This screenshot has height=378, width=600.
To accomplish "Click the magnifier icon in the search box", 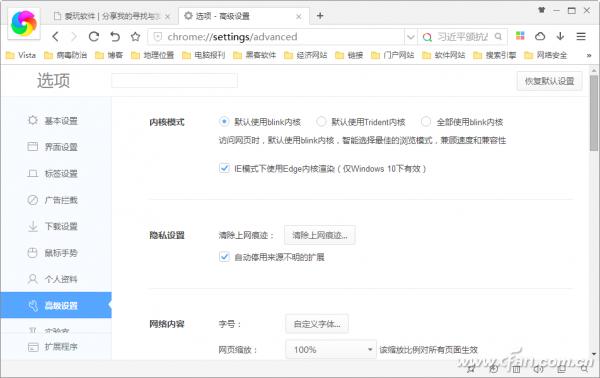I will 498,36.
